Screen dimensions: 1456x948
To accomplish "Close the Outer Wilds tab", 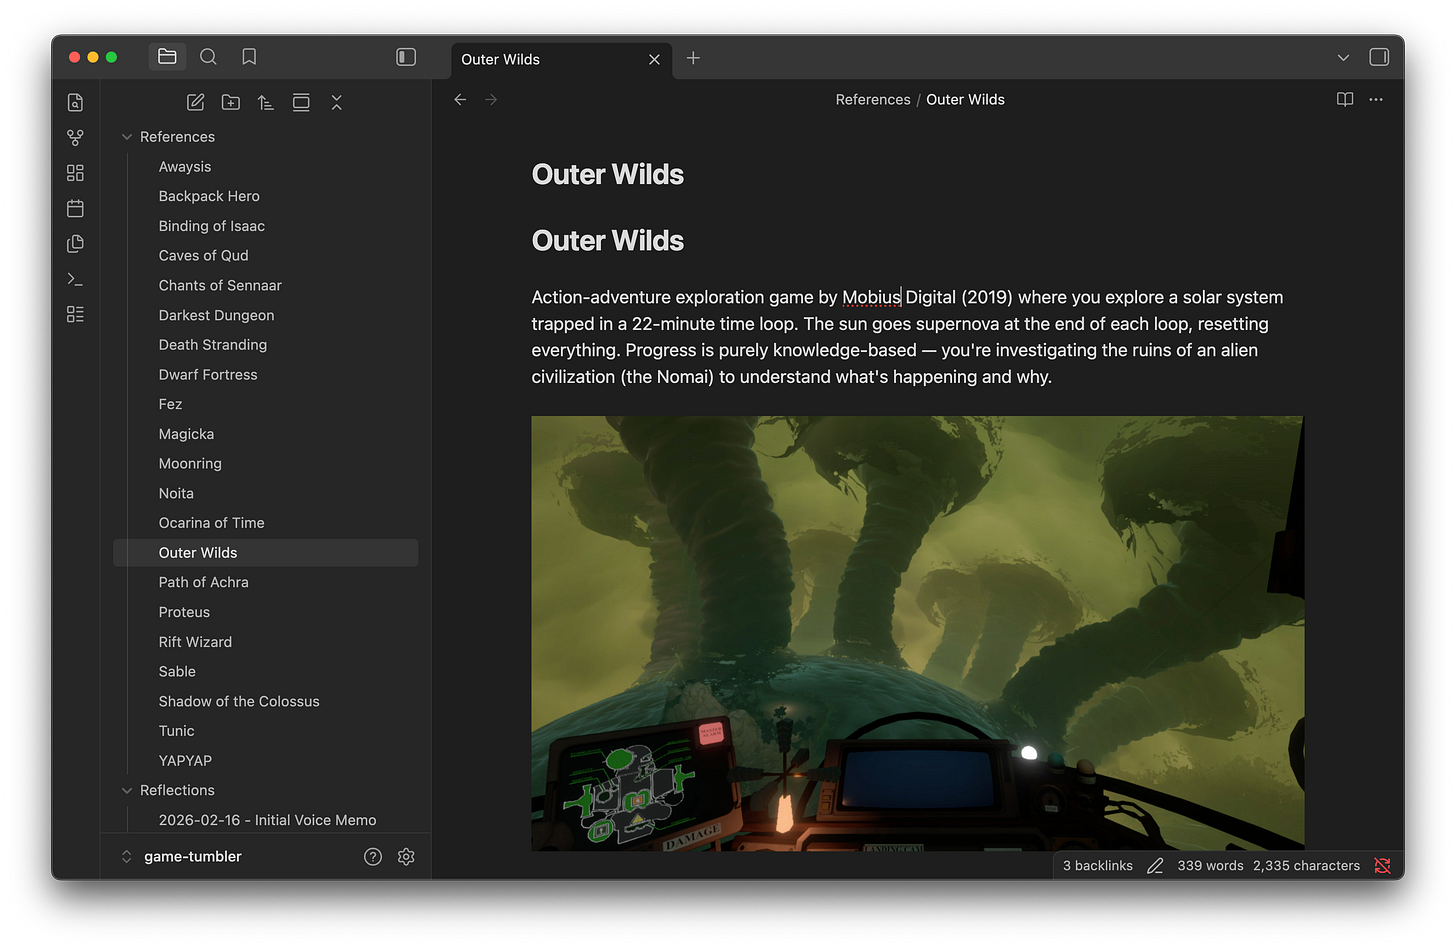I will [654, 59].
